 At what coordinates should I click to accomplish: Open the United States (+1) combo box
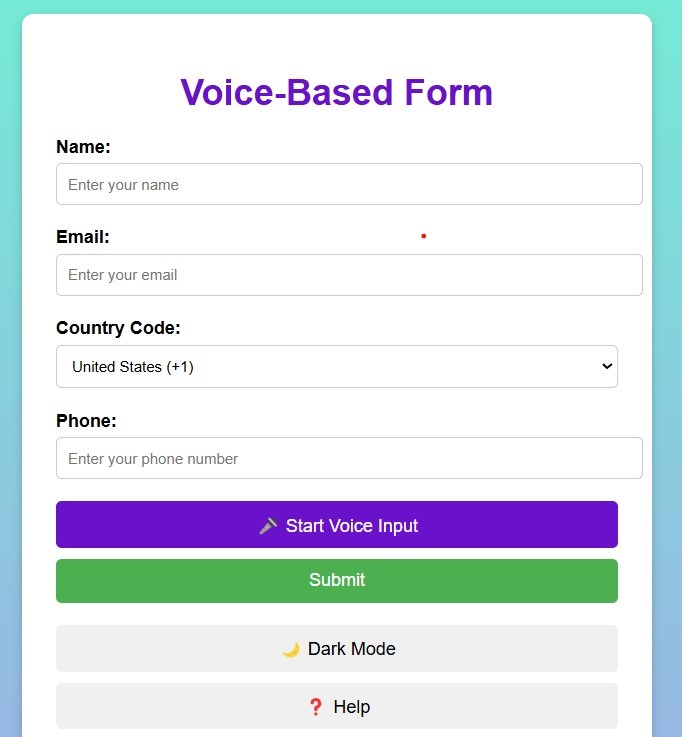(x=337, y=367)
